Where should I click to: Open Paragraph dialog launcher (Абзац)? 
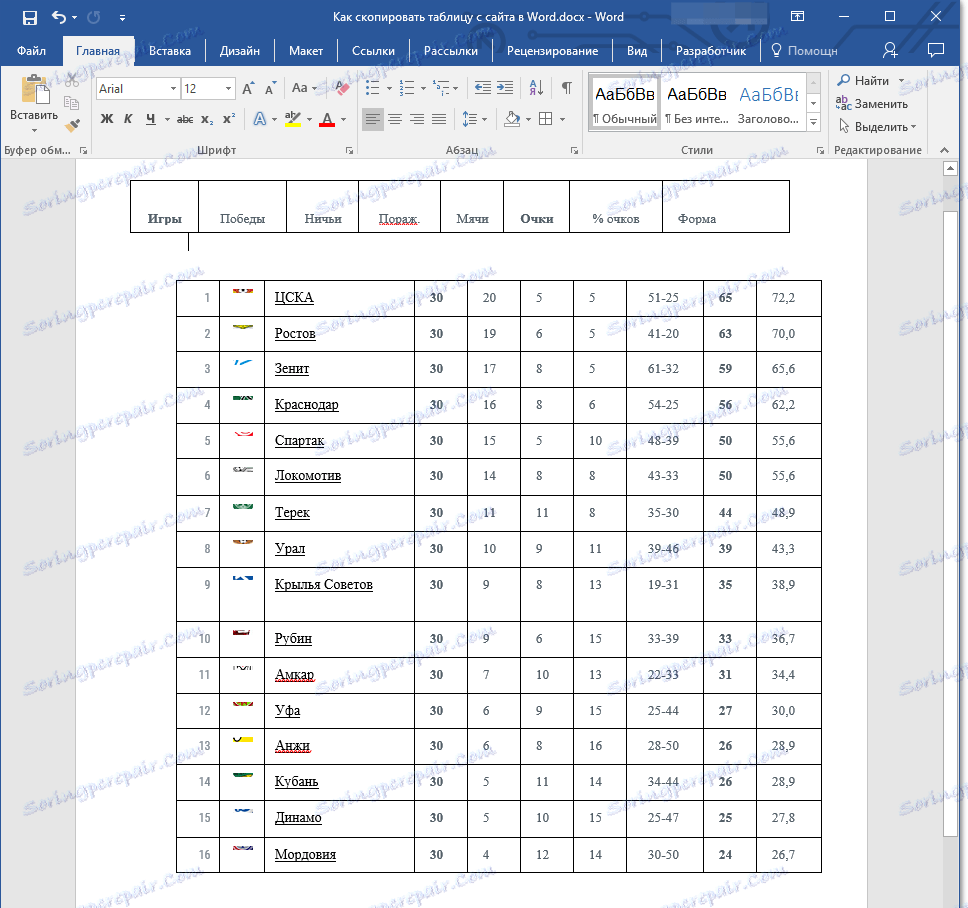pos(574,151)
